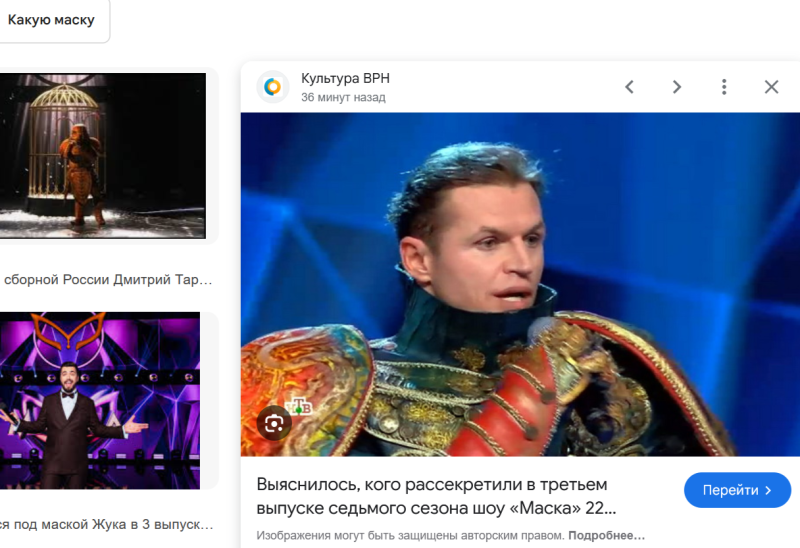Click the Культура ВРН site favicon
800x548 pixels.
point(272,87)
